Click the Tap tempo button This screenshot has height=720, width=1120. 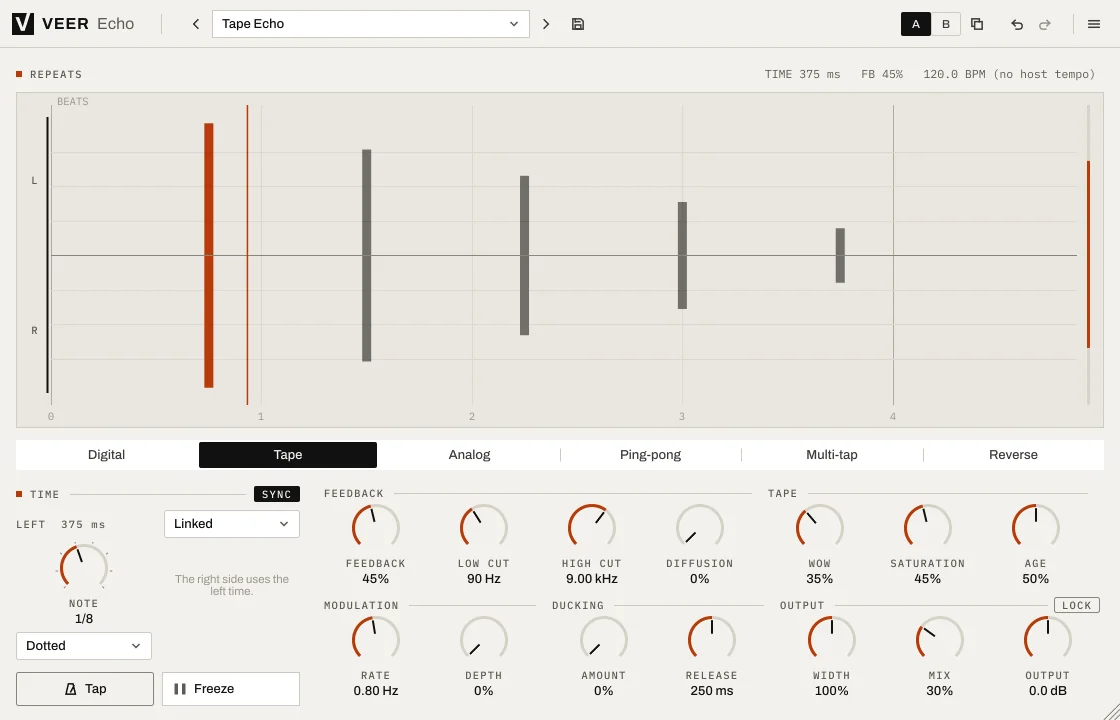point(85,689)
